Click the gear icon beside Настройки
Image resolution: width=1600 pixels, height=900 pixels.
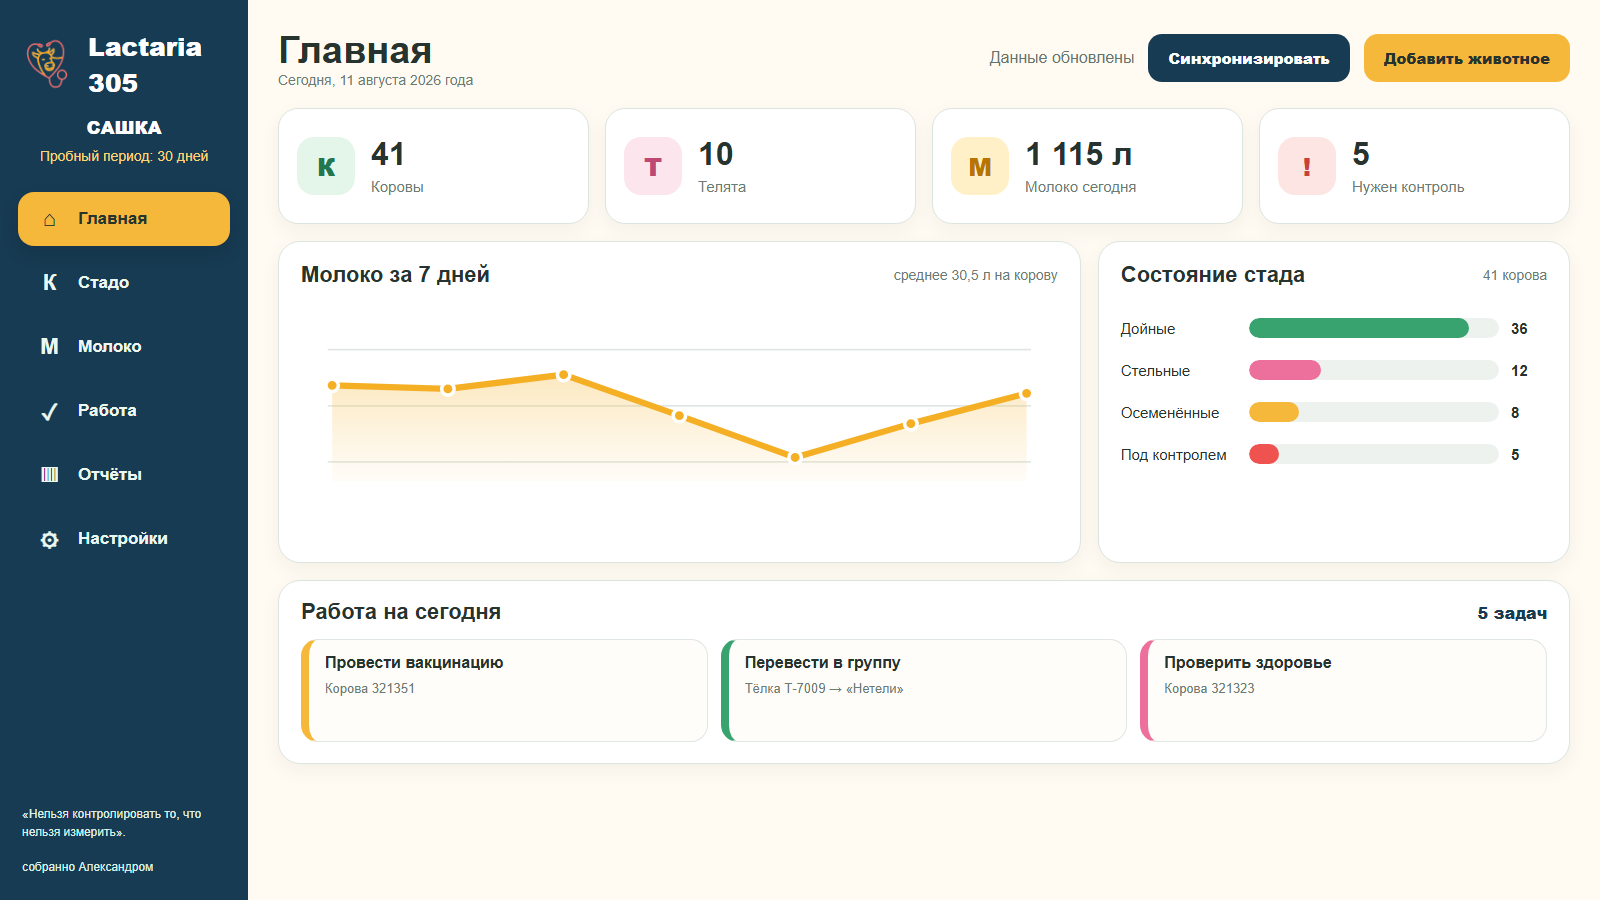[x=49, y=539]
